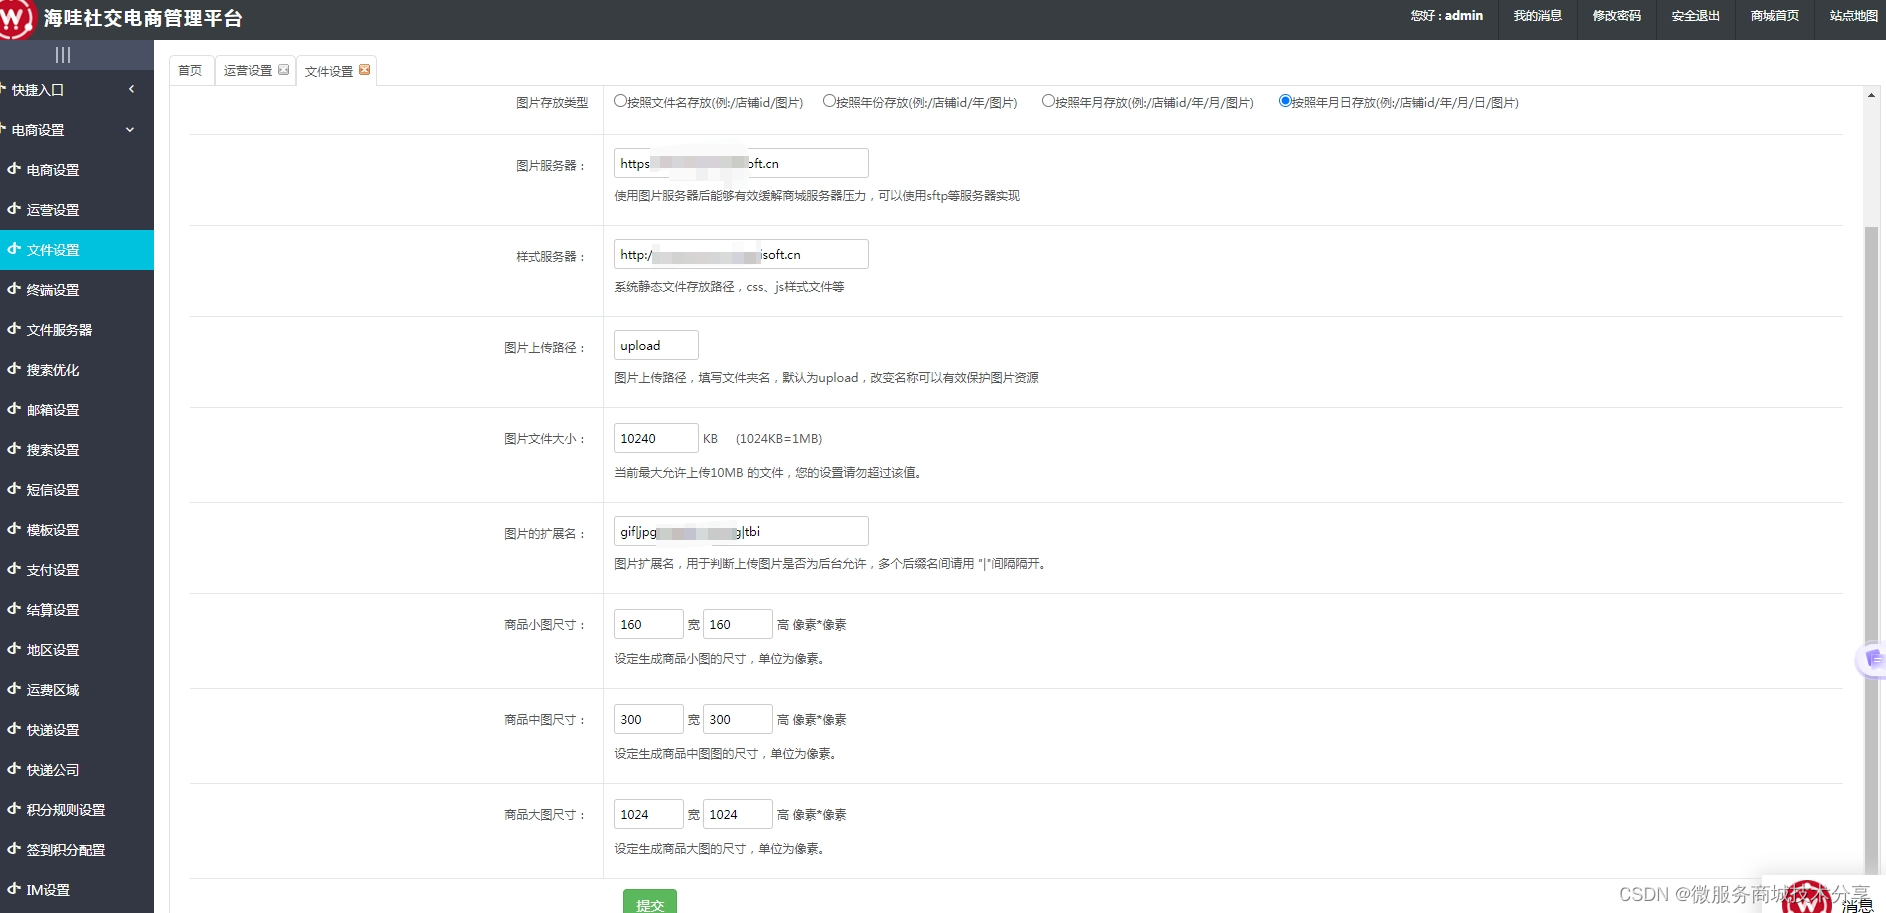Open 站点地图 link
The height and width of the screenshot is (913, 1886).
tap(1852, 16)
